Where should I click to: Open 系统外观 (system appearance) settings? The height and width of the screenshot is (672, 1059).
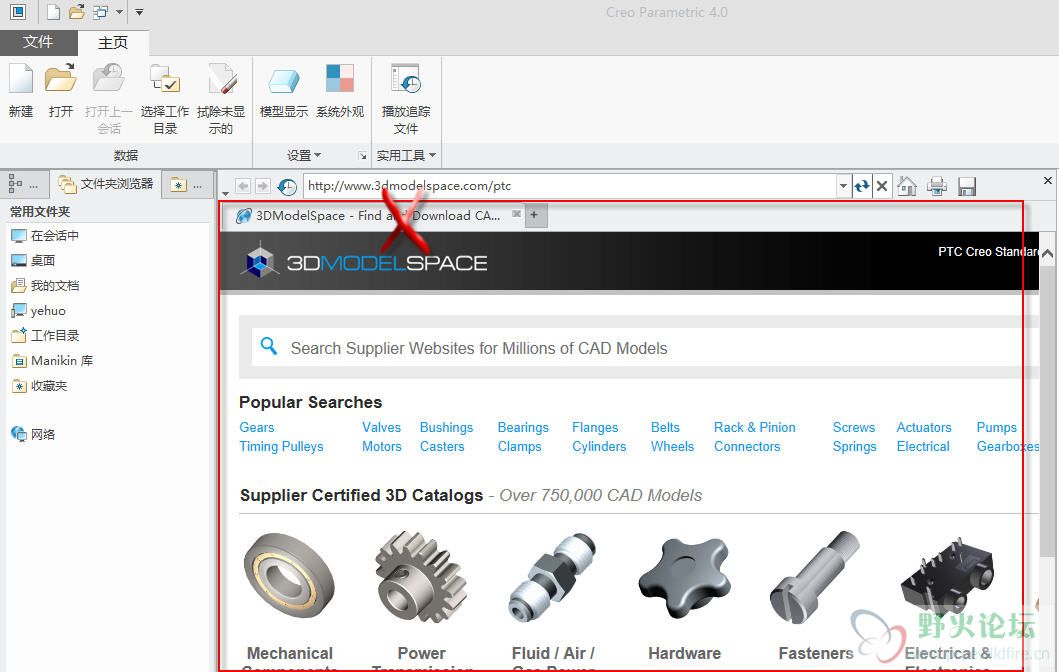(340, 80)
